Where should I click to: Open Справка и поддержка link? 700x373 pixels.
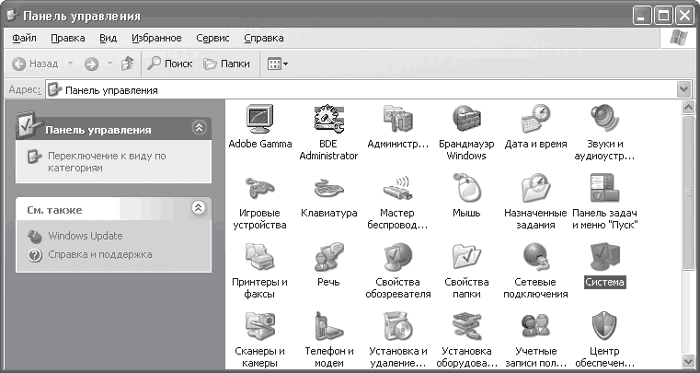[100, 255]
